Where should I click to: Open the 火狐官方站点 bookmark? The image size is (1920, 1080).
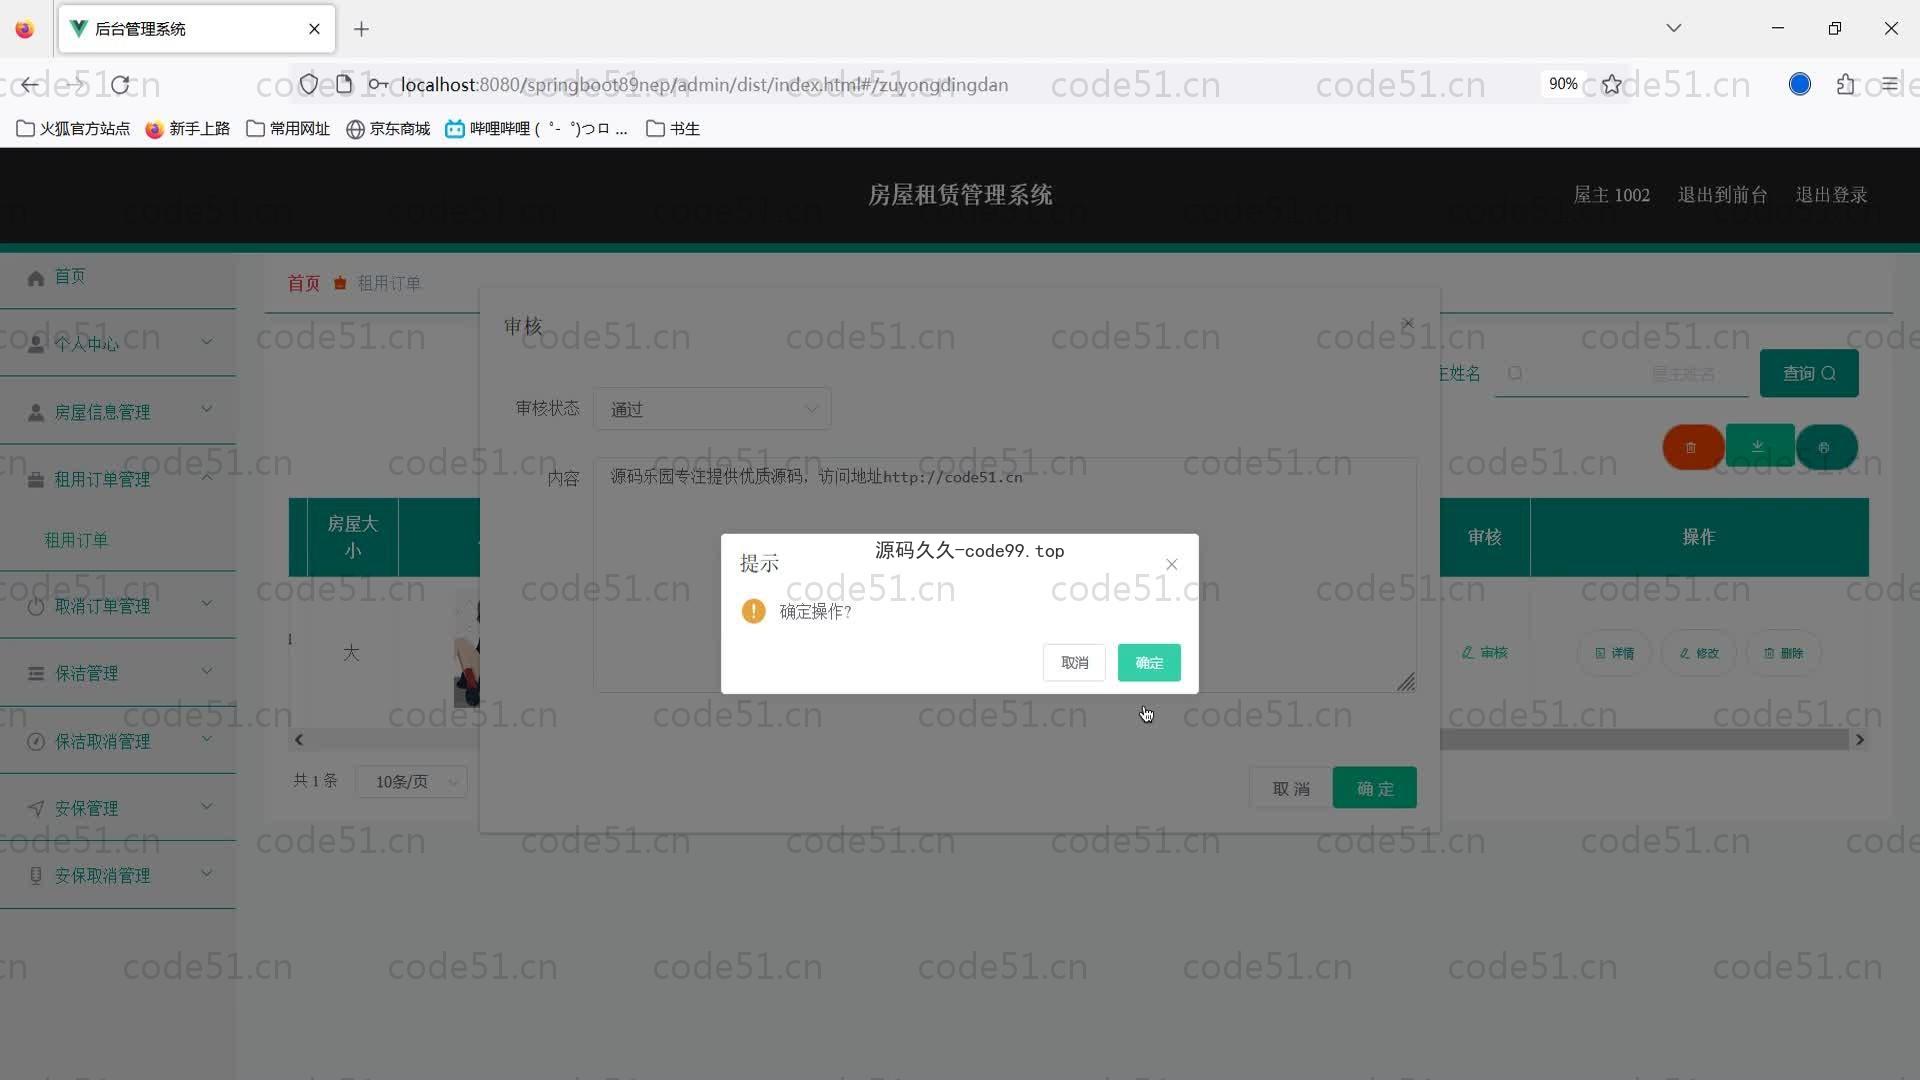click(x=73, y=129)
